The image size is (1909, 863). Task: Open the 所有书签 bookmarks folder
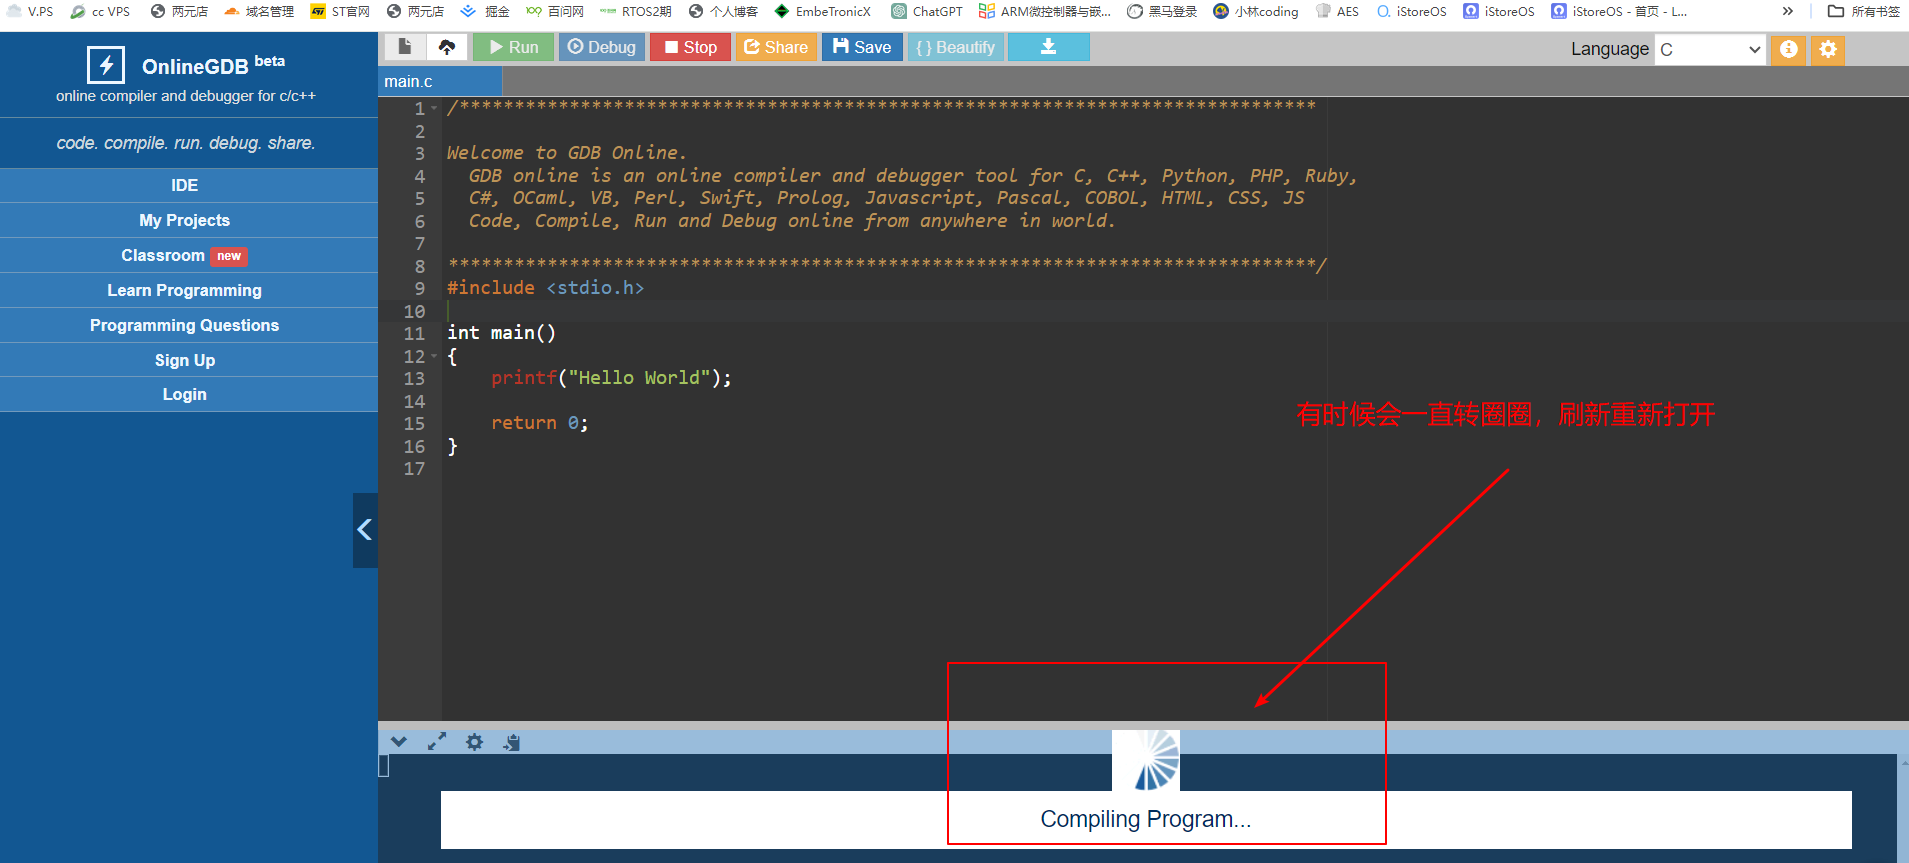tap(1864, 11)
